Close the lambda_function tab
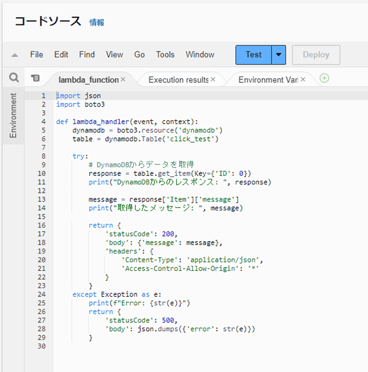Image resolution: width=368 pixels, height=372 pixels. (x=123, y=80)
